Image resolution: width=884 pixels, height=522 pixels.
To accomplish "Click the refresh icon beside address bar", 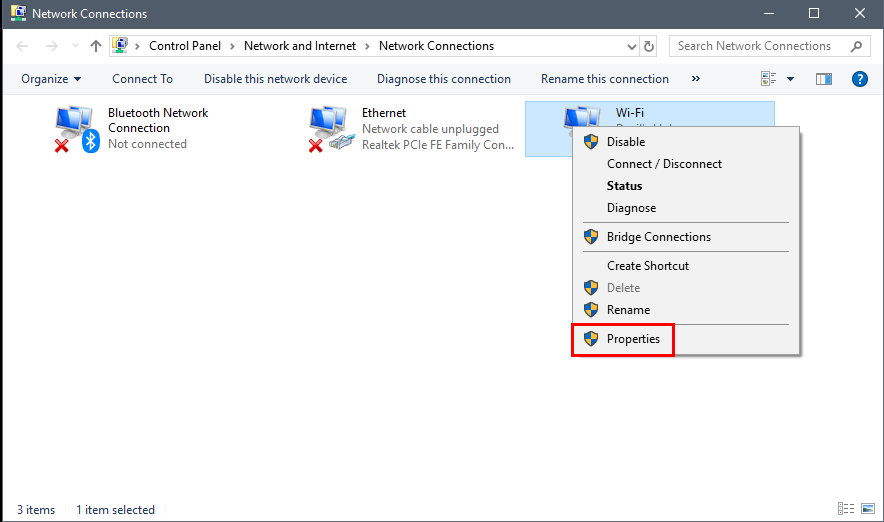I will pos(649,46).
